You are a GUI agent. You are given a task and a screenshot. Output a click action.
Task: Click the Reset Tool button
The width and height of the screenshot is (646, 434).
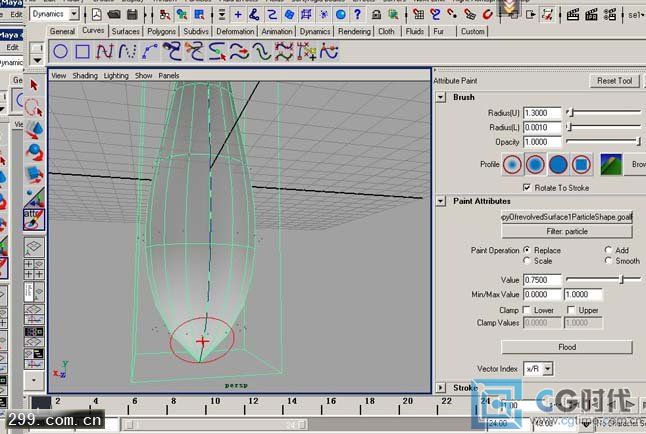614,81
